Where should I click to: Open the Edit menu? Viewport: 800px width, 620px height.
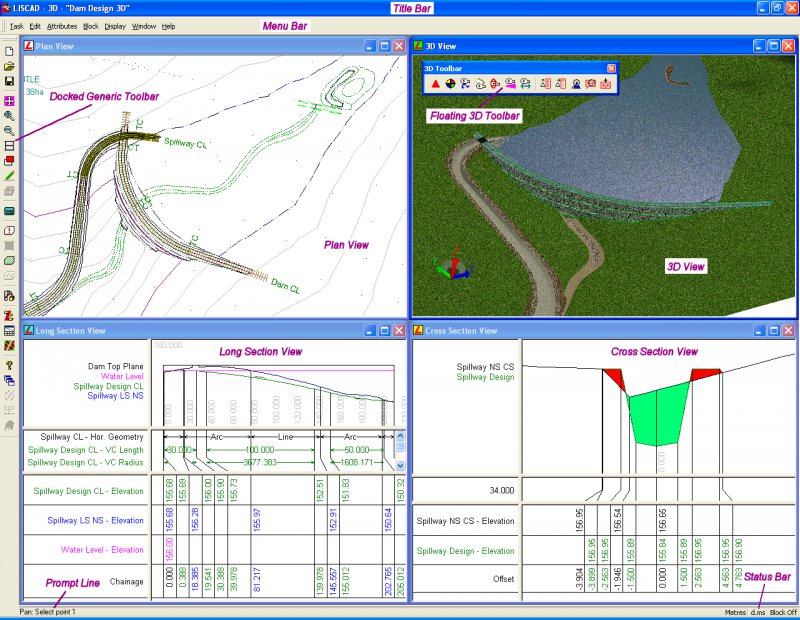point(35,26)
